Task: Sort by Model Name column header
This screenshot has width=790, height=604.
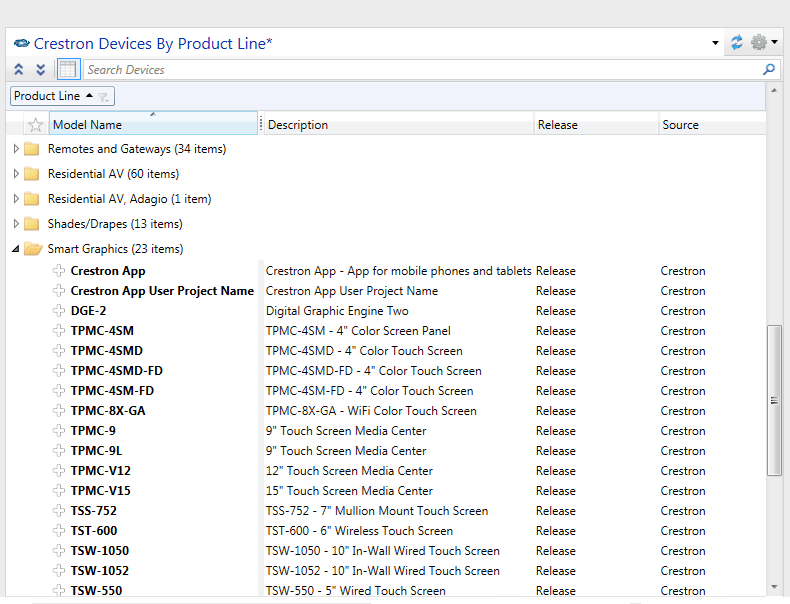Action: pos(153,124)
